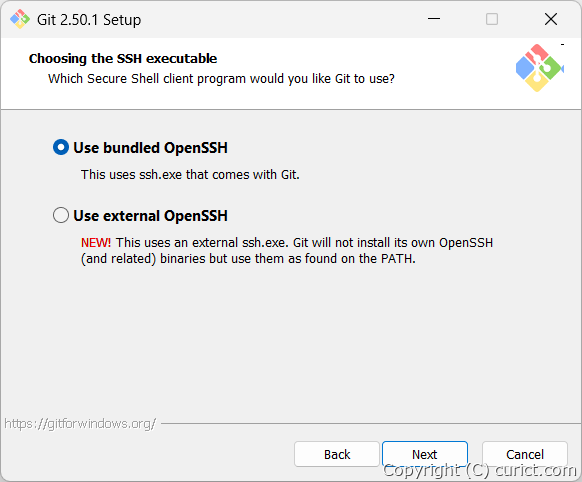Click the "comes with Git" description
Screen dimensions: 582x482
point(190,174)
